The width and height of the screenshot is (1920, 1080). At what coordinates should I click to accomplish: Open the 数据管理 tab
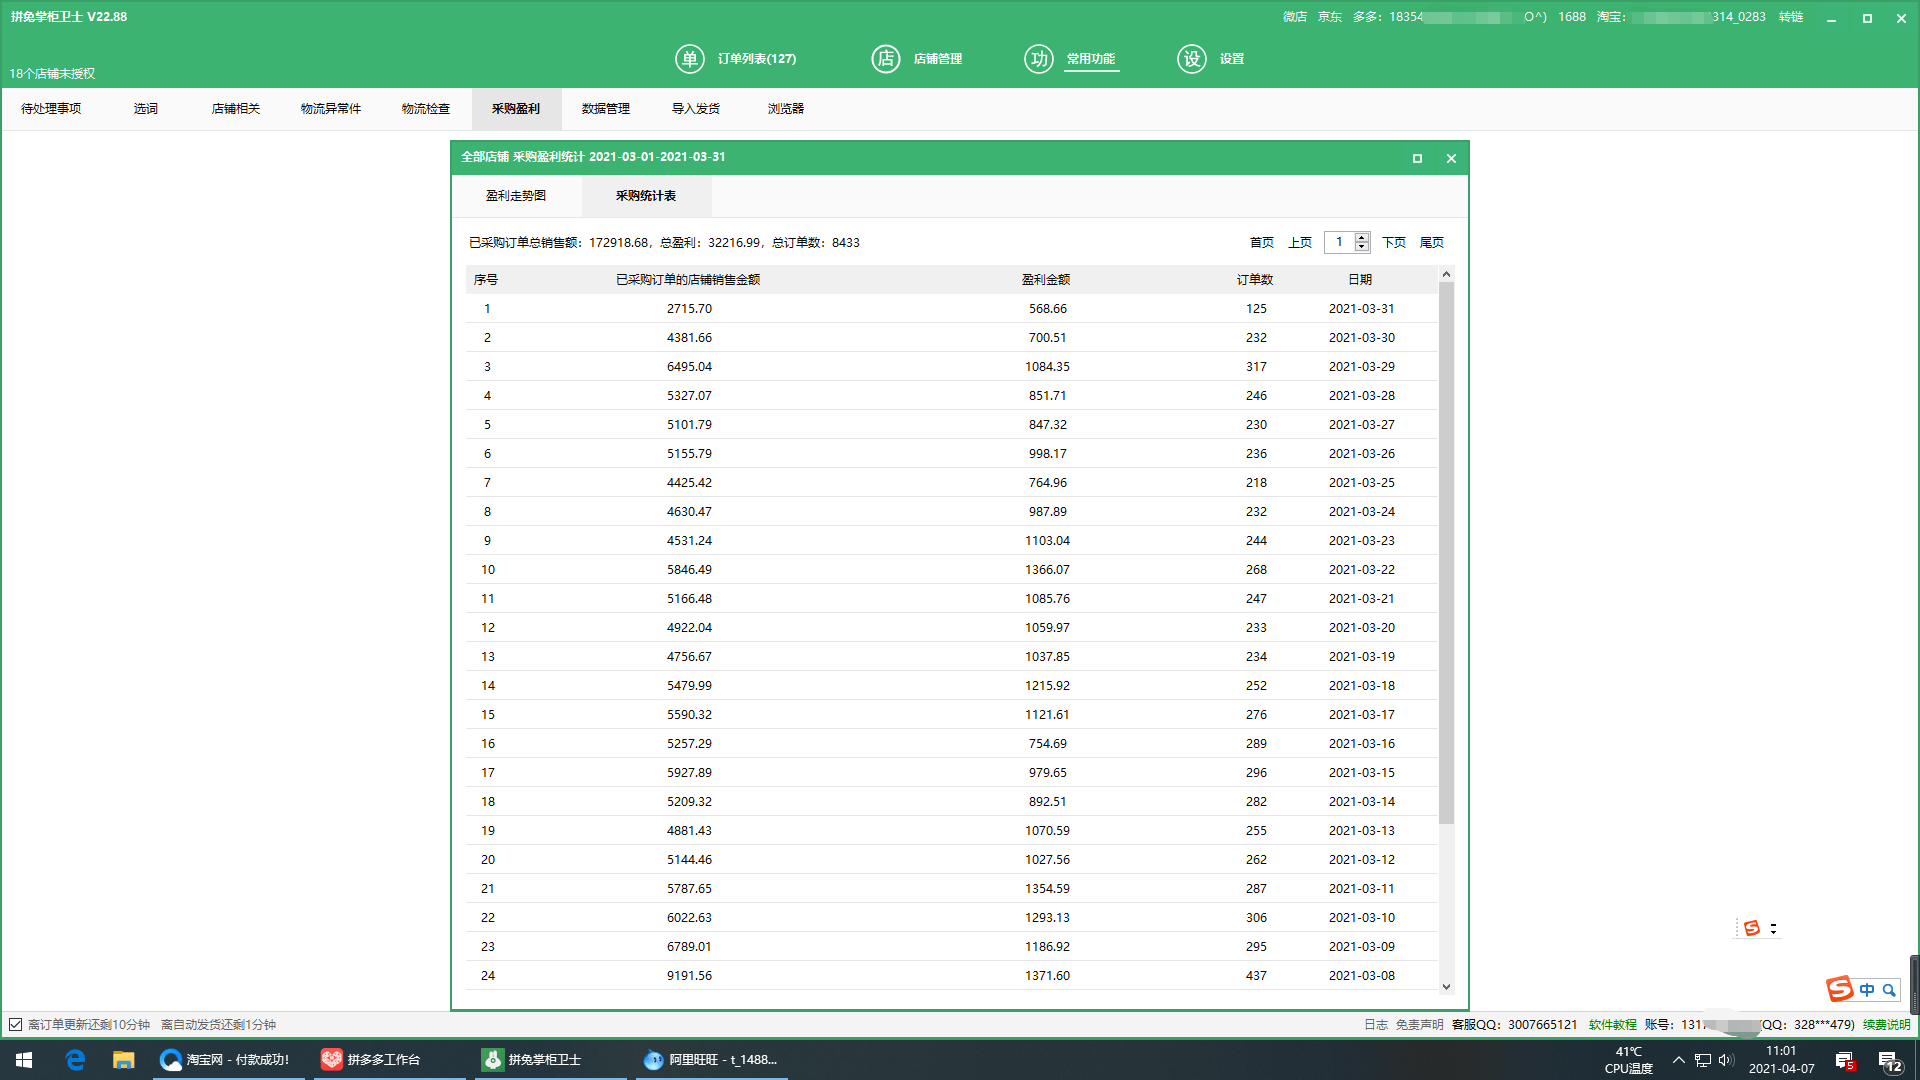[x=606, y=109]
